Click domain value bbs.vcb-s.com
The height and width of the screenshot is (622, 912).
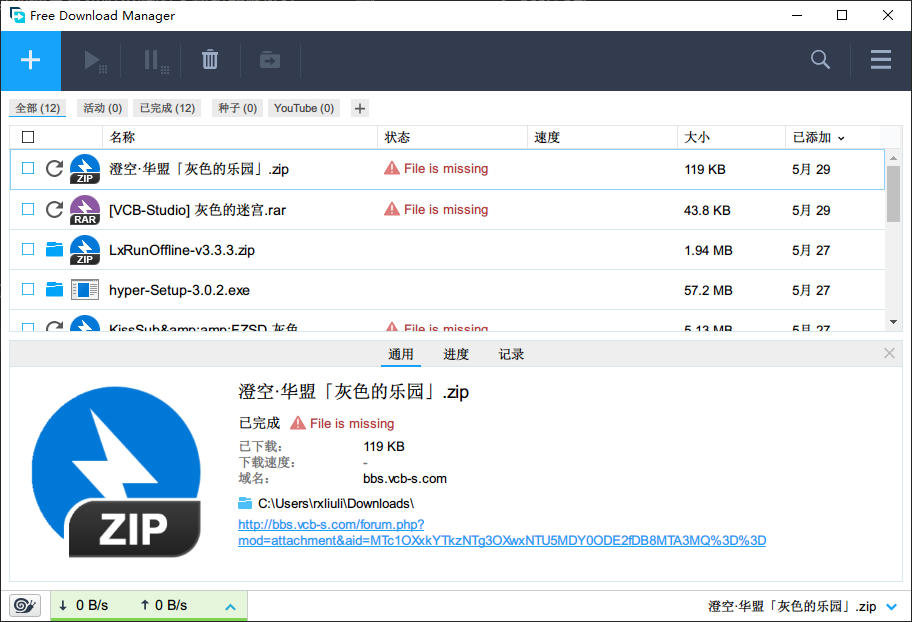pos(405,479)
